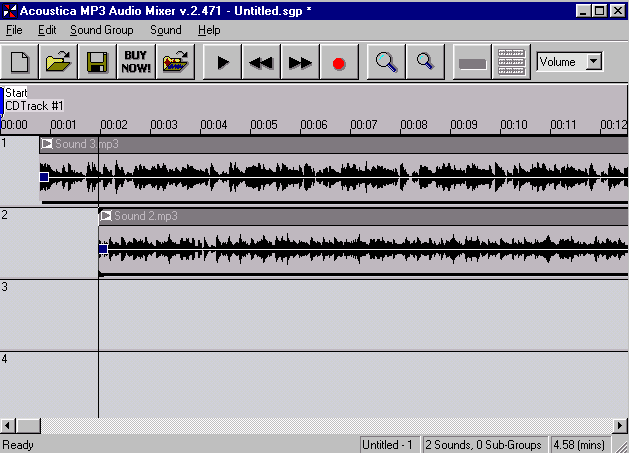The height and width of the screenshot is (453, 629).
Task: Select the Sound 3.mp3 title bar
Action: tap(334, 144)
